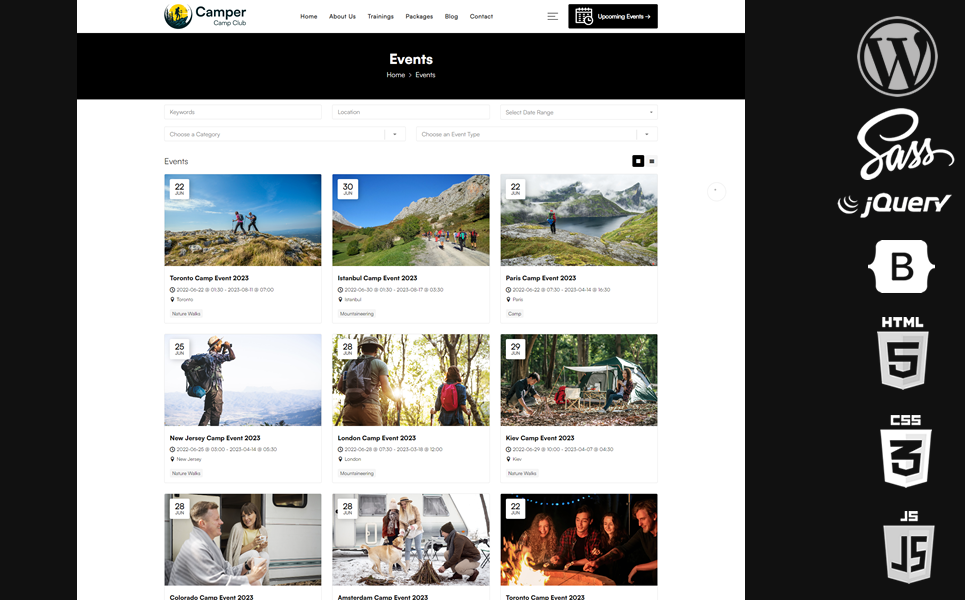Click the WordPress logo icon

click(897, 57)
